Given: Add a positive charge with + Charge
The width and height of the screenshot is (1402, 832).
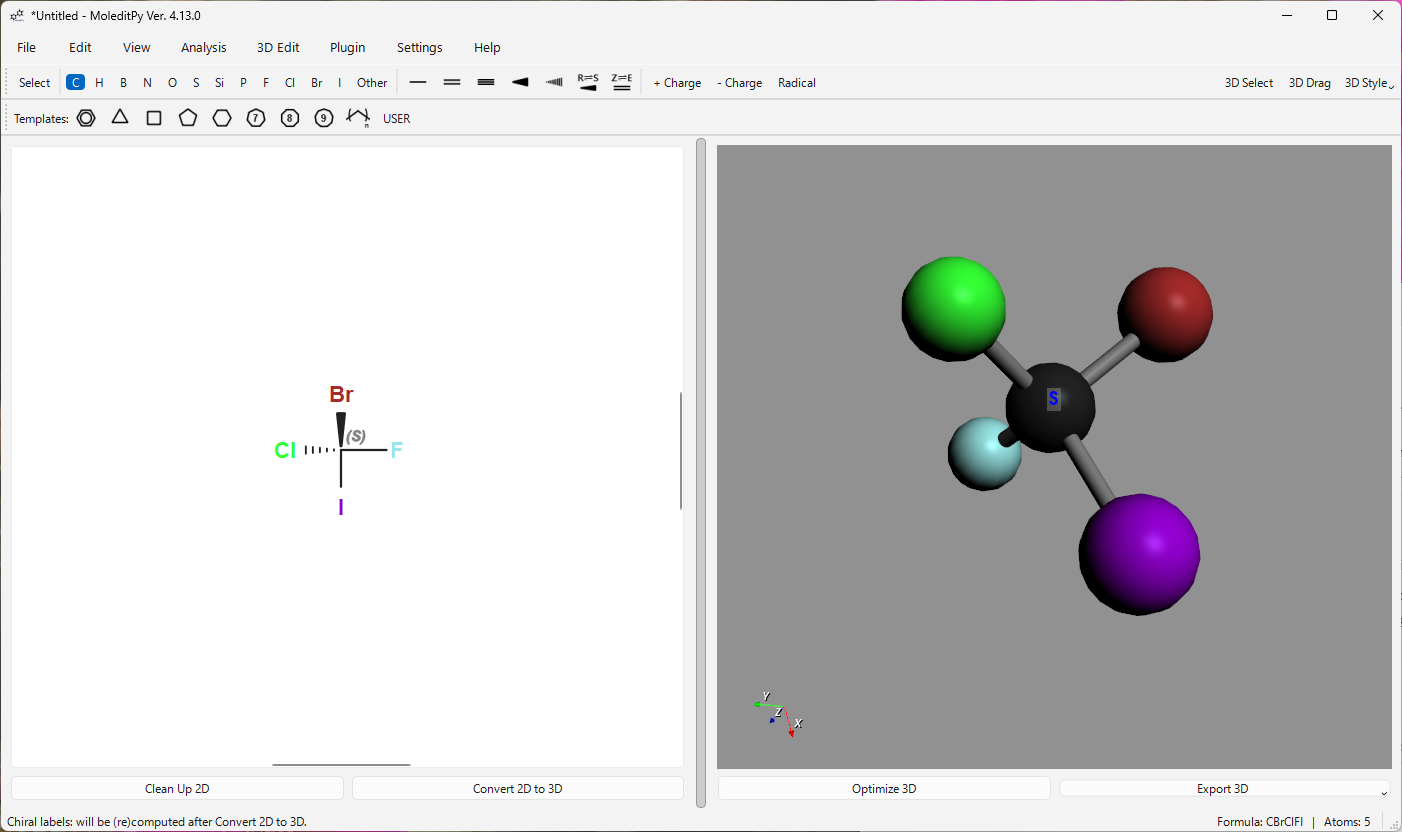Looking at the screenshot, I should coord(677,83).
